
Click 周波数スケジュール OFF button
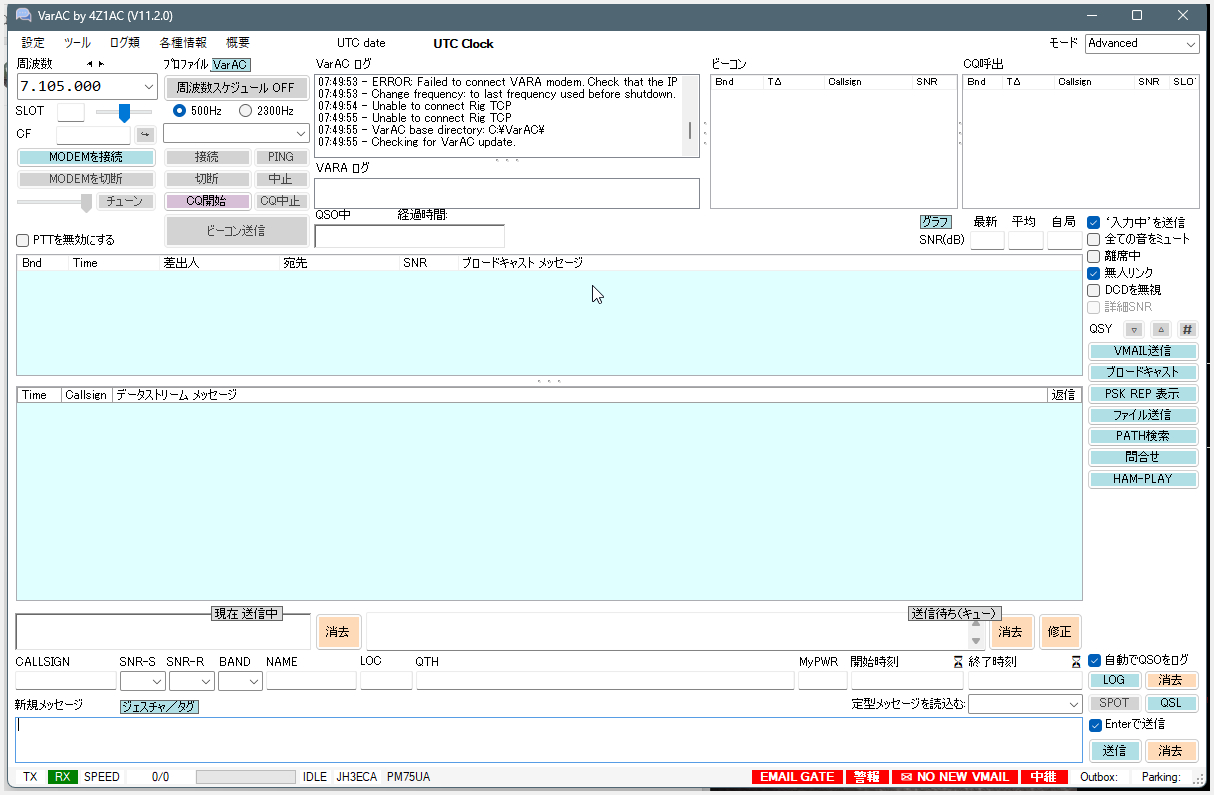click(236, 87)
